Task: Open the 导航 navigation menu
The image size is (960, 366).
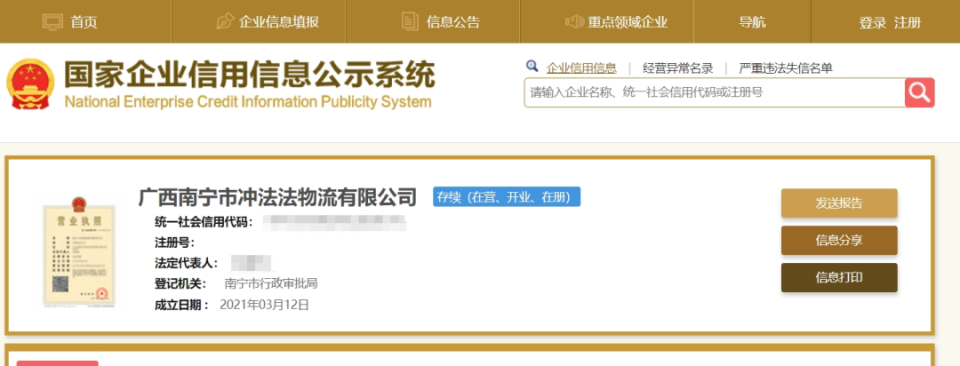Action: [x=752, y=22]
